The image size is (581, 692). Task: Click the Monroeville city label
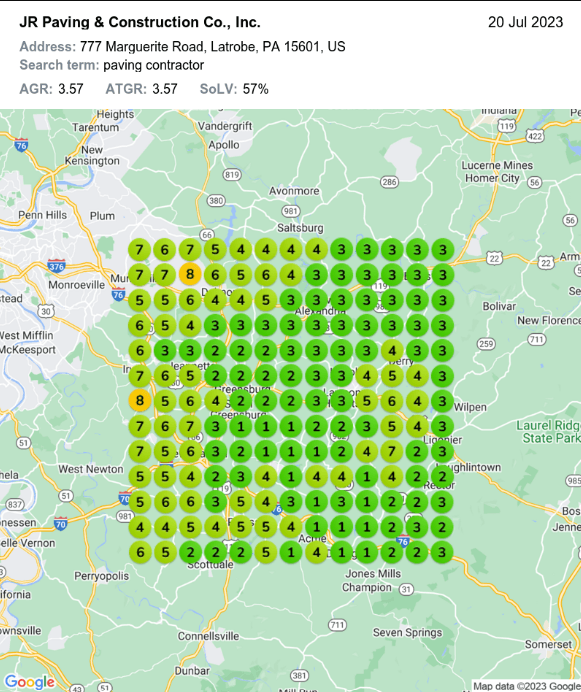pyautogui.click(x=76, y=285)
